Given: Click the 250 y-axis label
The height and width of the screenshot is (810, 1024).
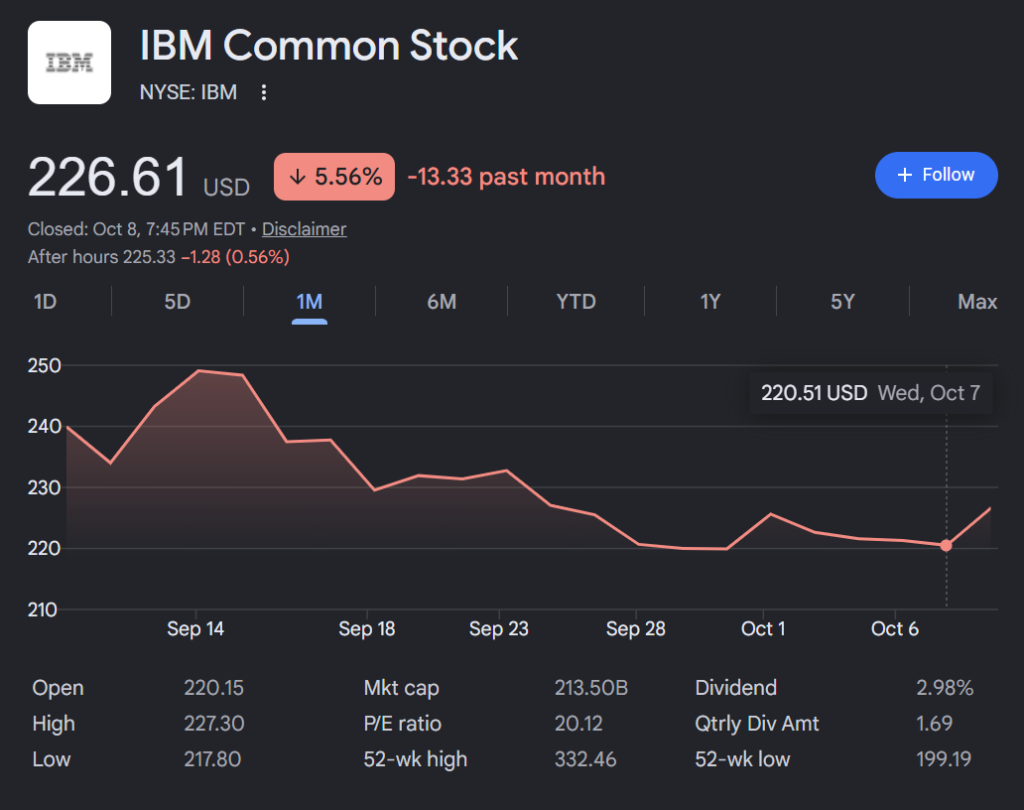Looking at the screenshot, I should (x=44, y=366).
